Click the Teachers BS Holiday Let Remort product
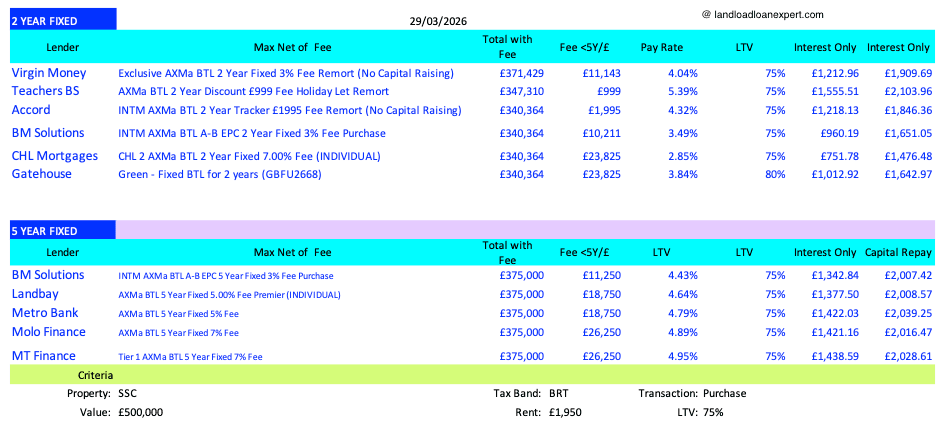Image resolution: width=946 pixels, height=433 pixels. point(253,92)
